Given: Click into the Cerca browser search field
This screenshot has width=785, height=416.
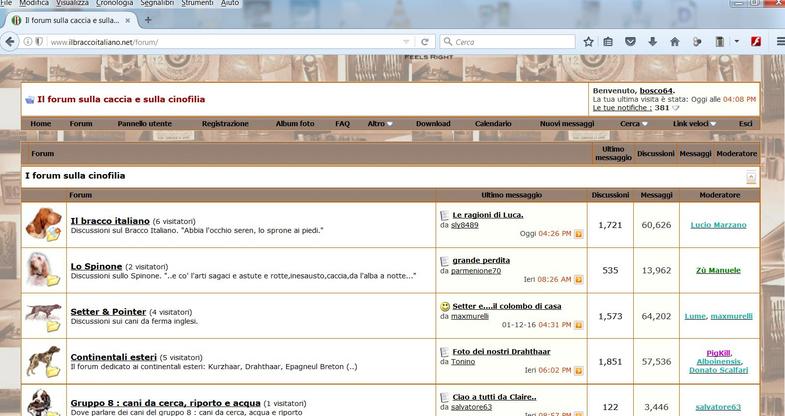Looking at the screenshot, I should tap(510, 42).
